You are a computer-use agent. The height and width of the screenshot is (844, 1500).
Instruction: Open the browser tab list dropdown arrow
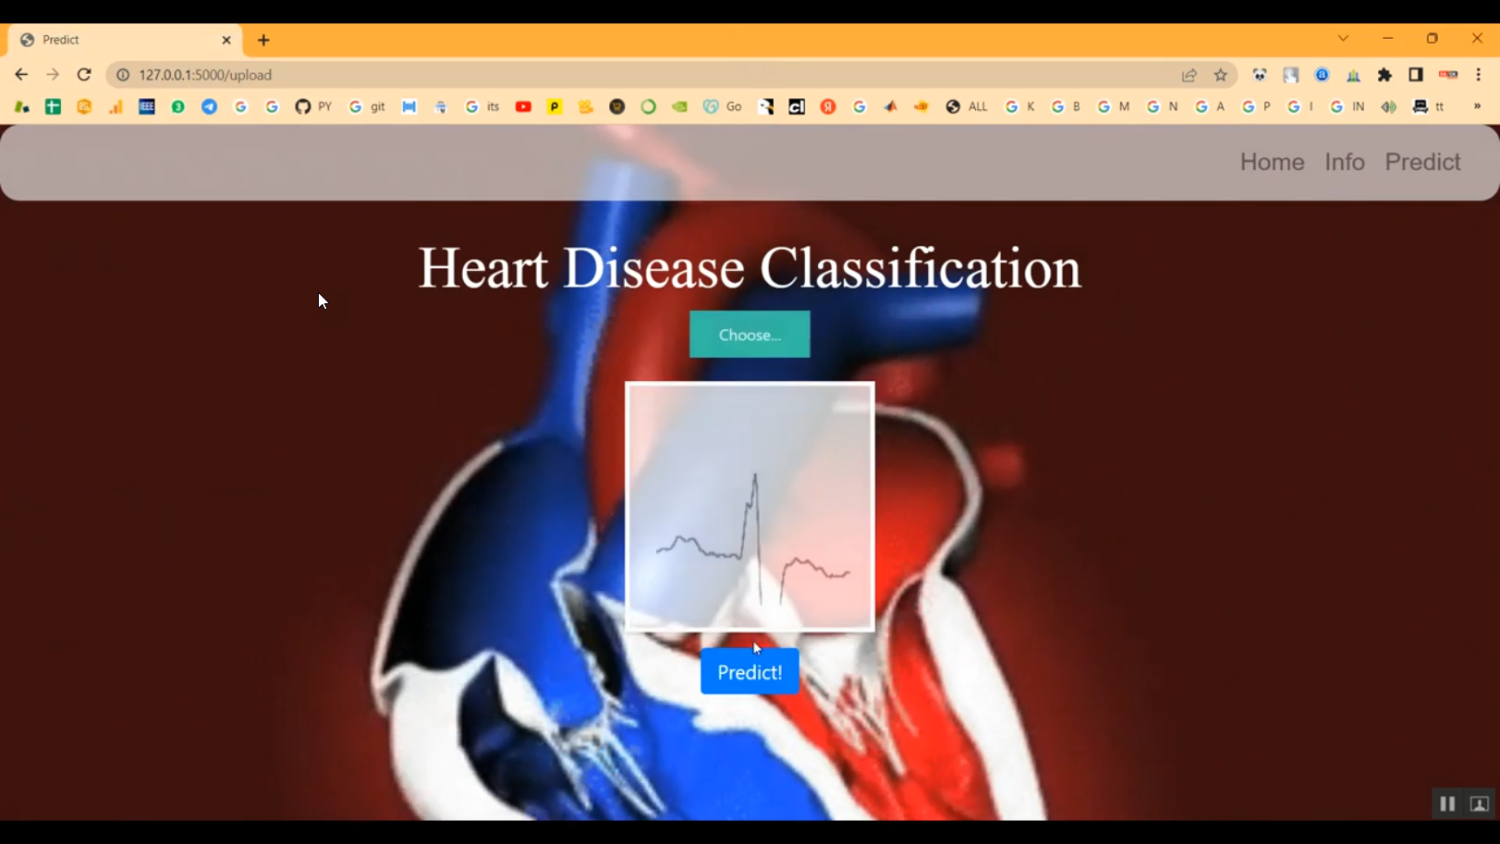point(1342,38)
